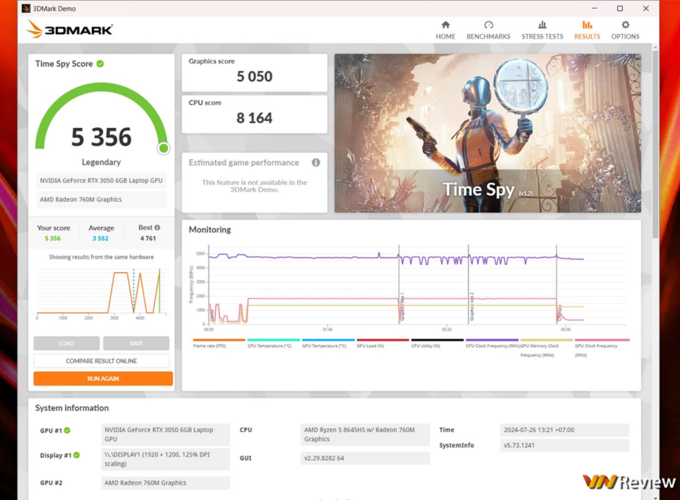Screen dimensions: 680x500
Task: Click the LOAD button
Action: tap(66, 343)
